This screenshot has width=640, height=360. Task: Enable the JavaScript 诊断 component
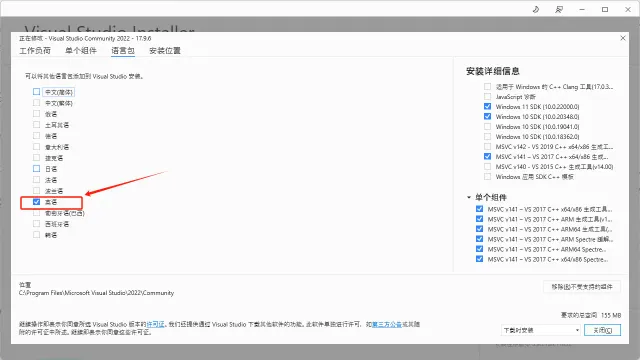487,97
